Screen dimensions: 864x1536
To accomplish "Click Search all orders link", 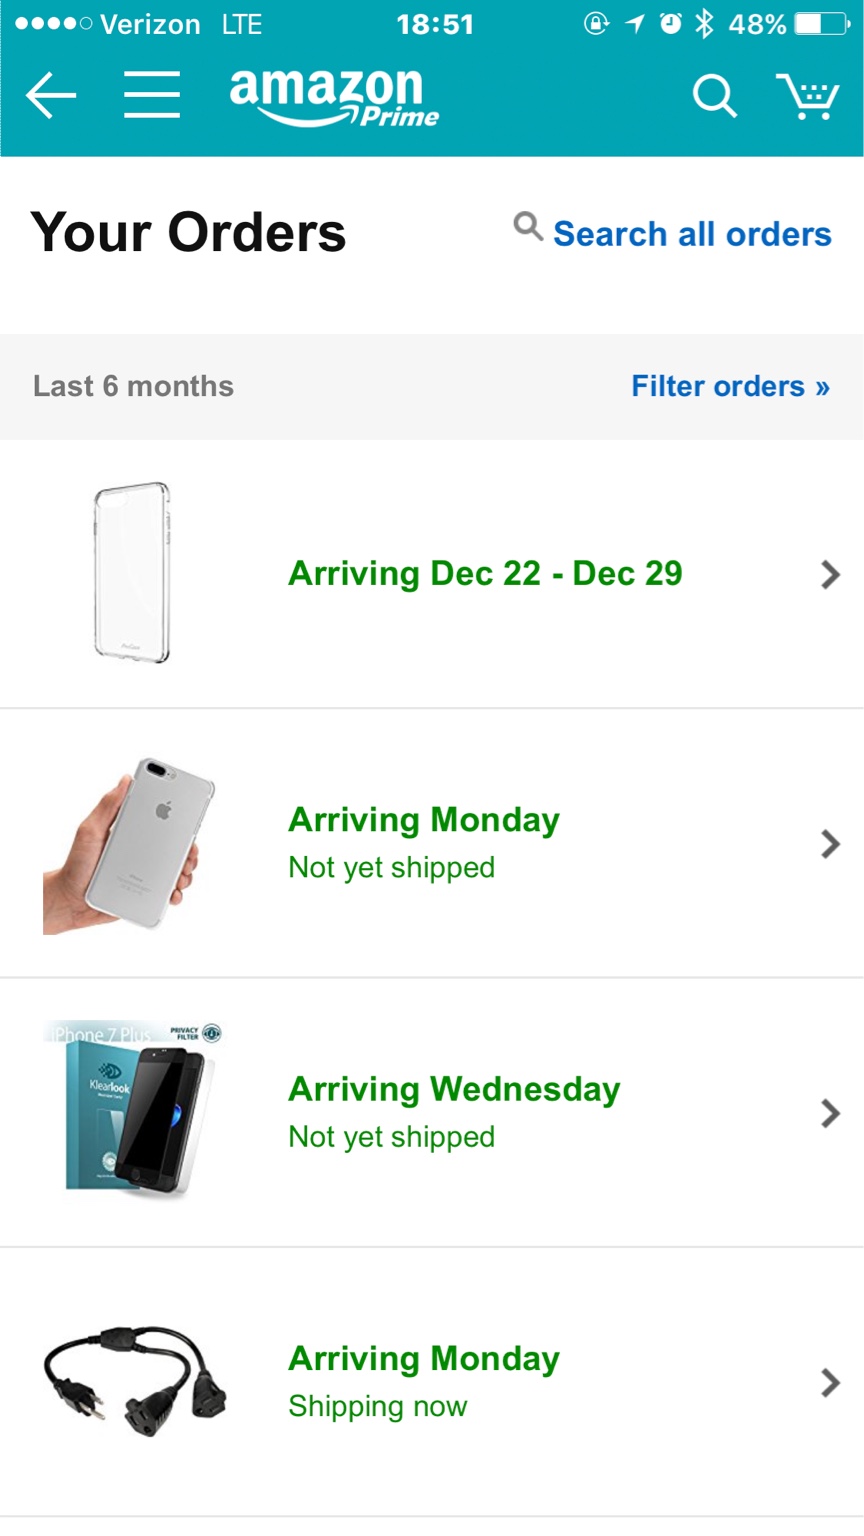I will [692, 234].
